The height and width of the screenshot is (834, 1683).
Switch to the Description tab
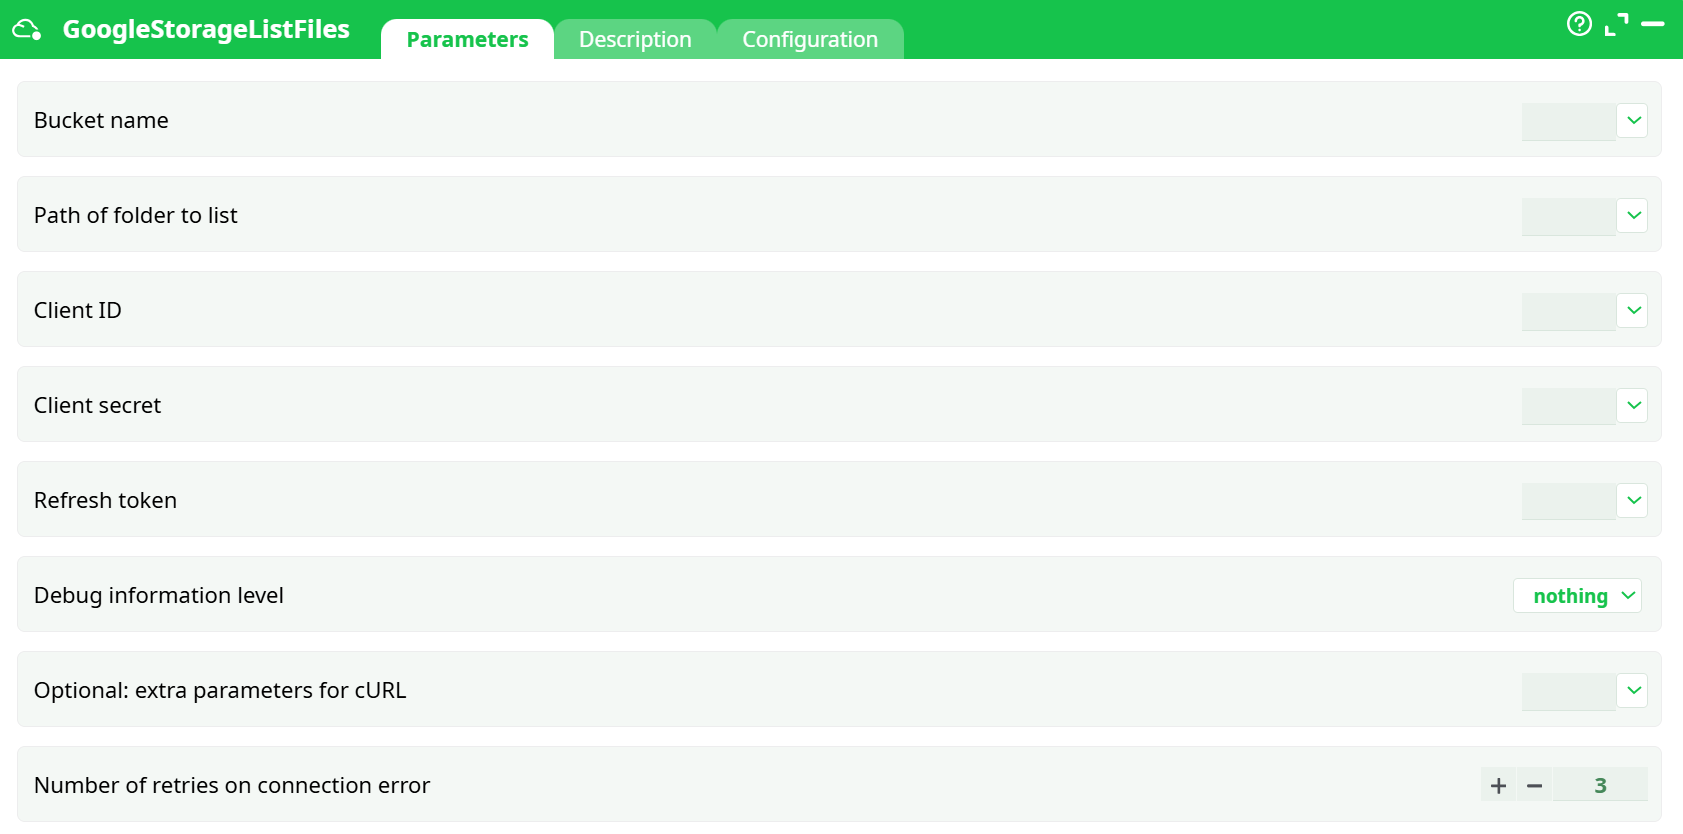tap(635, 40)
